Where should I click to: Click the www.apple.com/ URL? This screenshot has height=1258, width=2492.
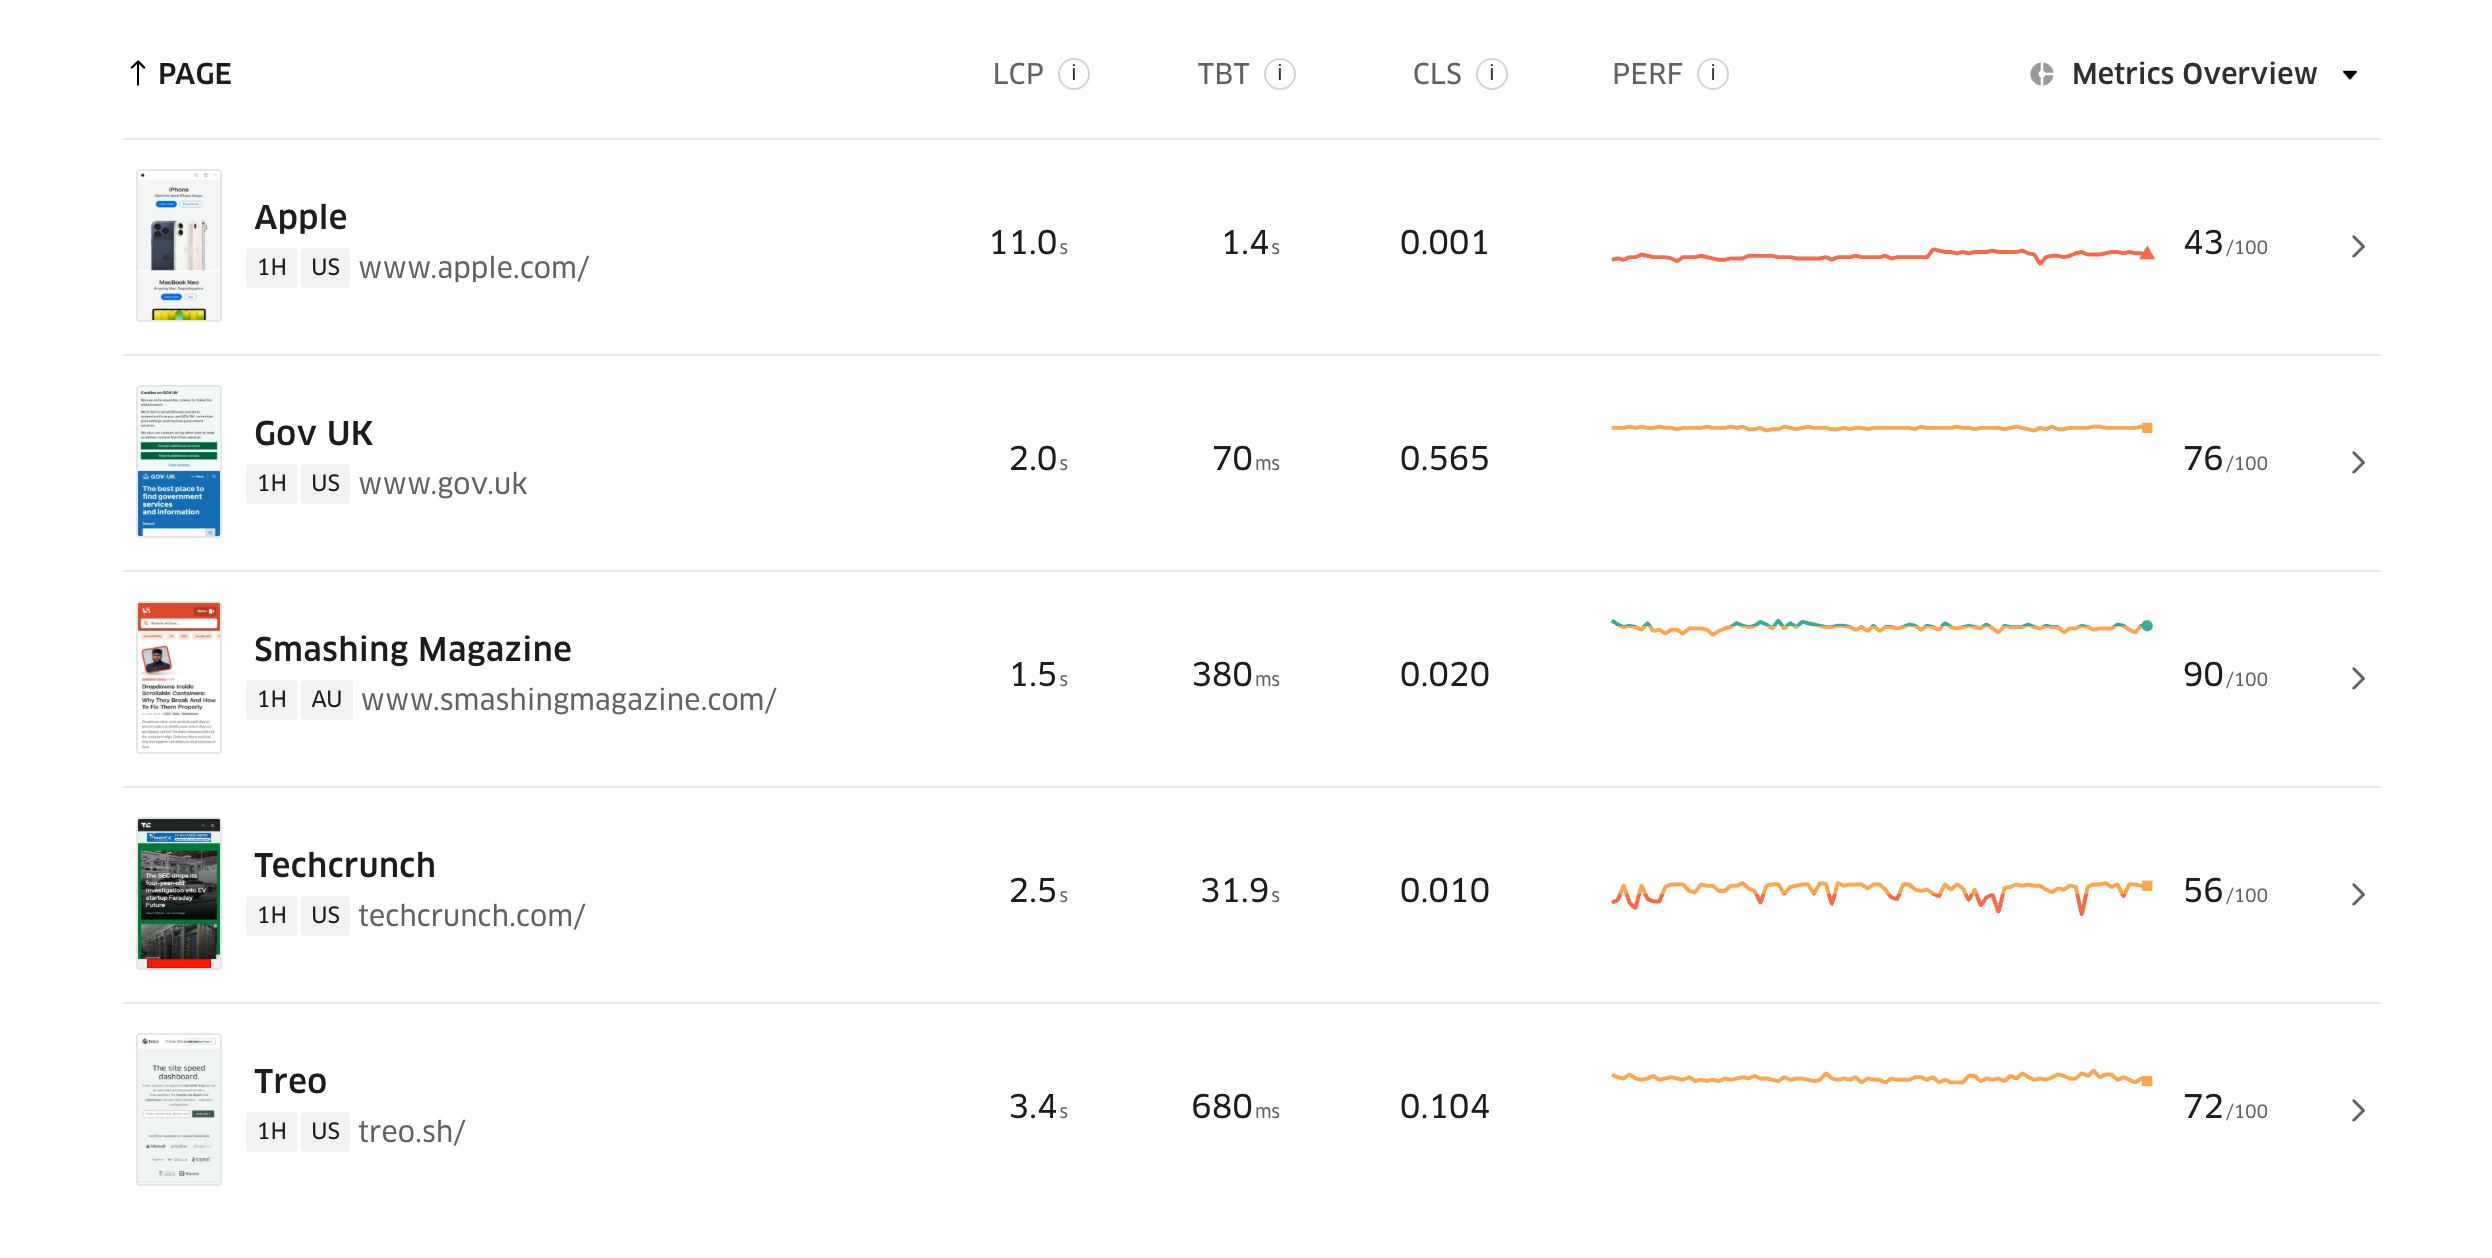pos(474,268)
